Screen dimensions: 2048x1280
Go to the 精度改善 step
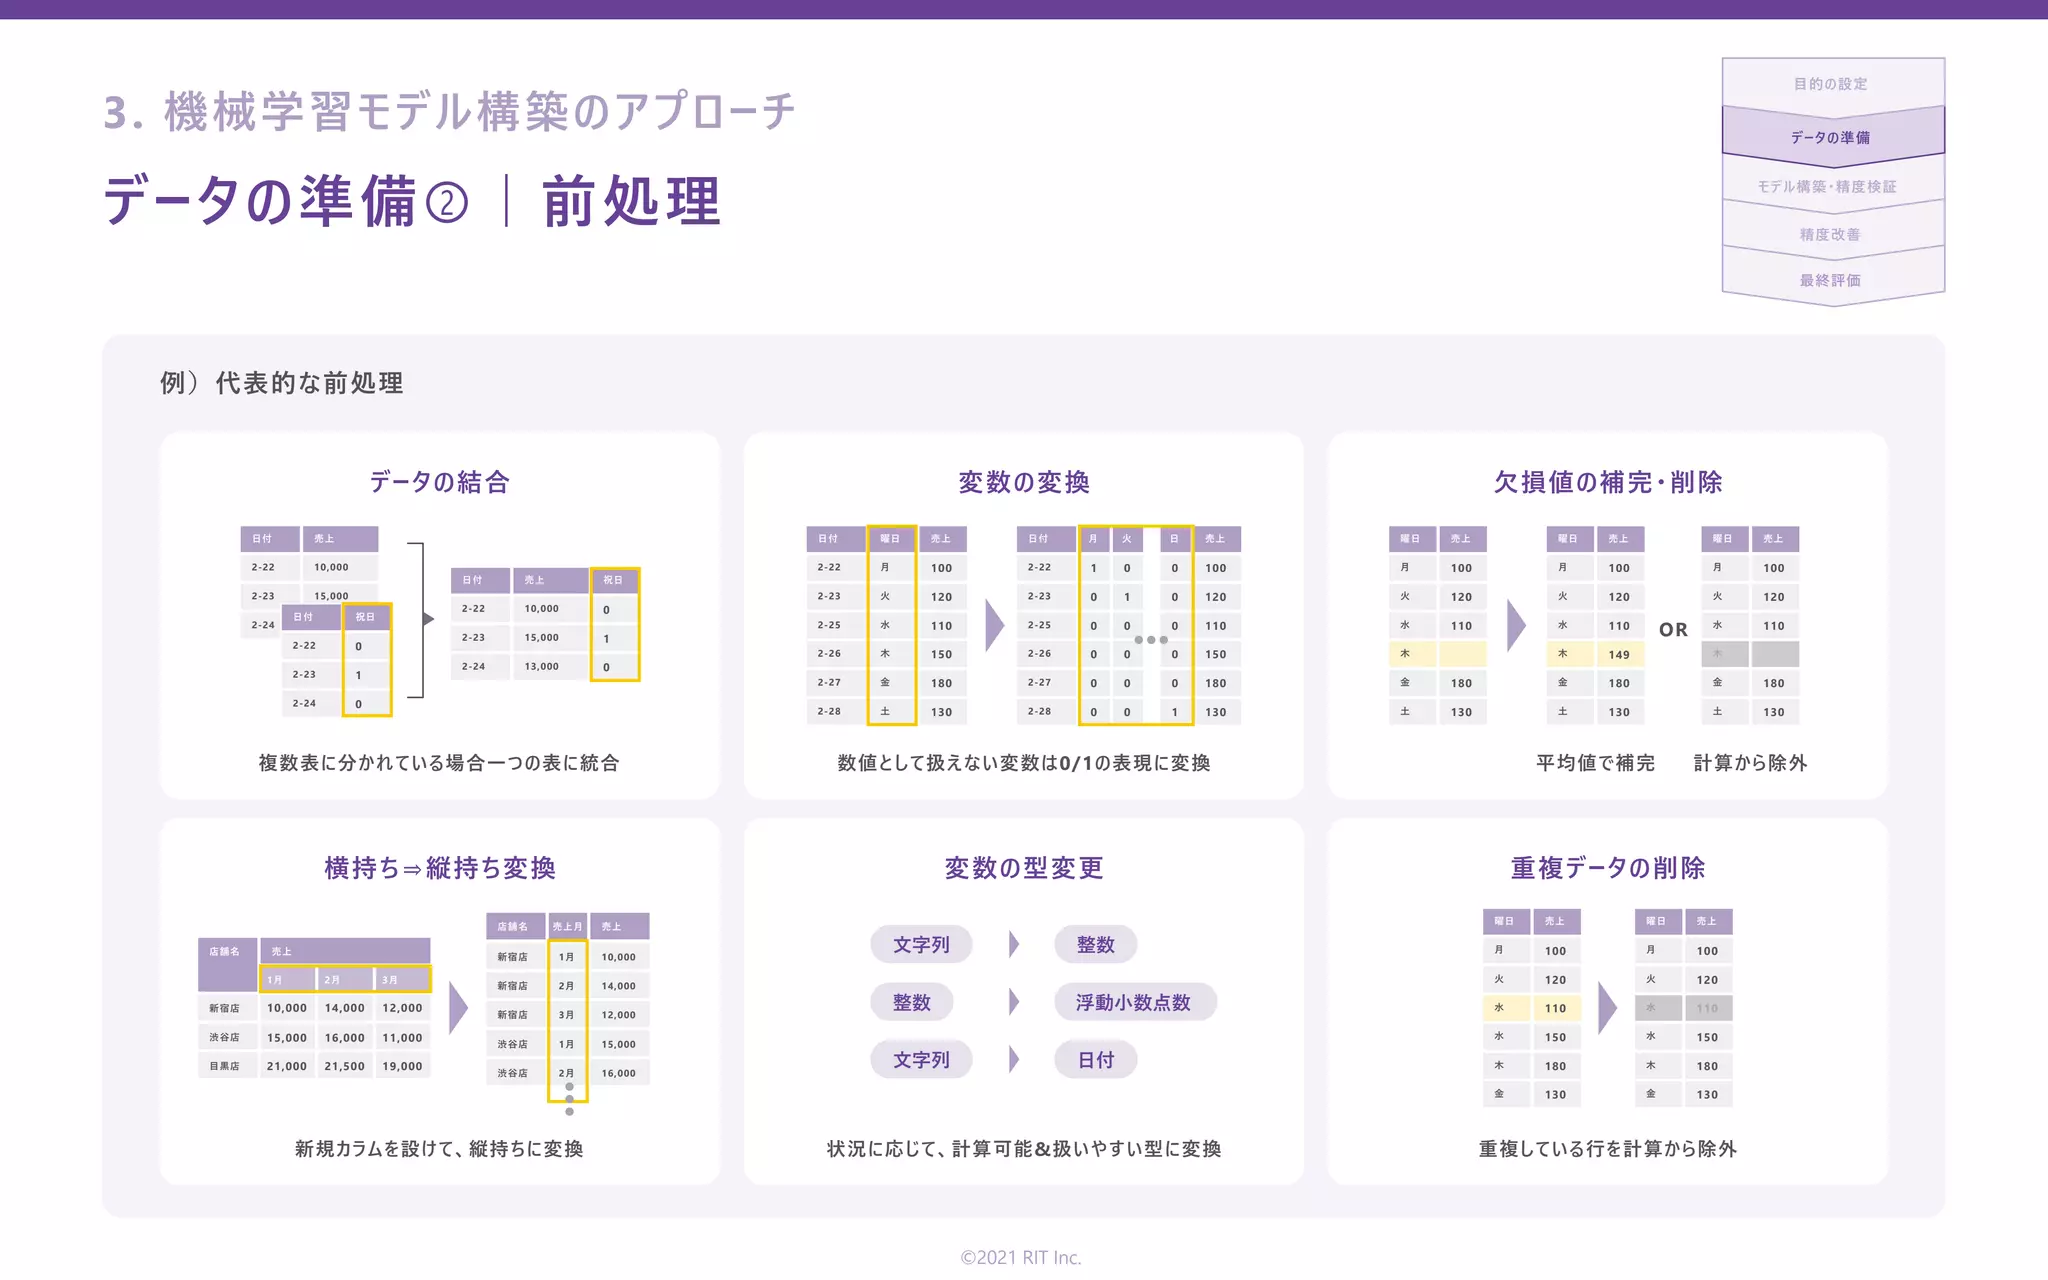(1832, 234)
